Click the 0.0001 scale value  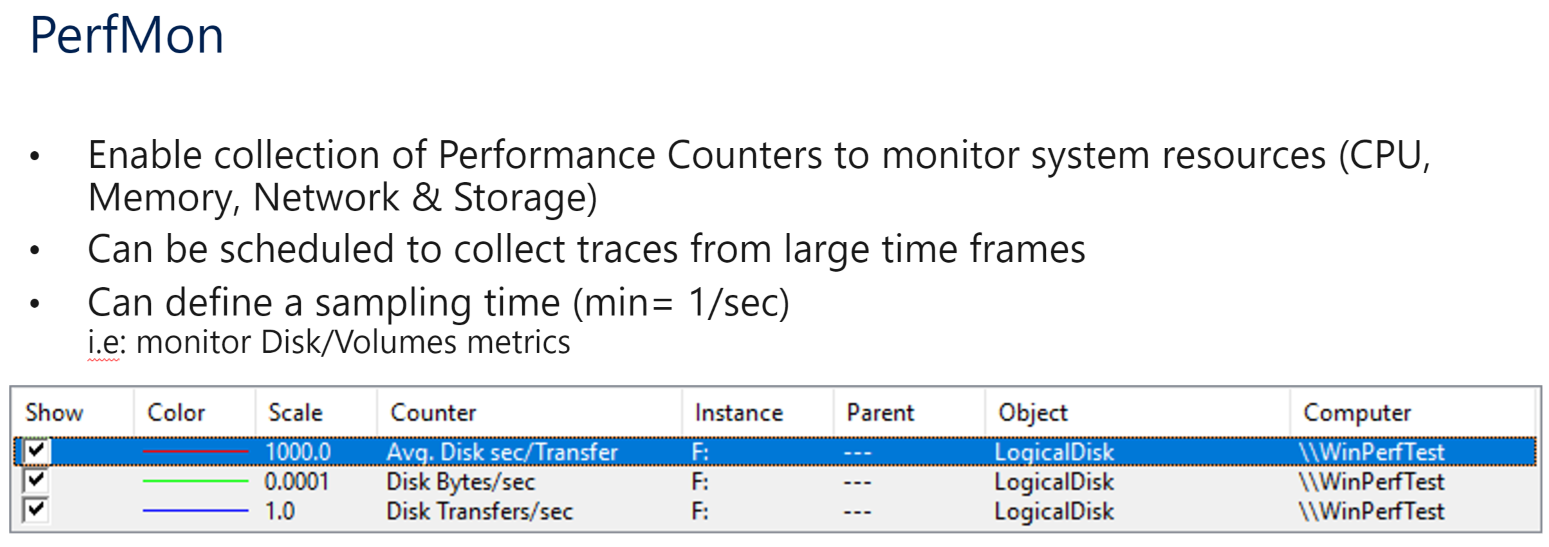pyautogui.click(x=296, y=482)
